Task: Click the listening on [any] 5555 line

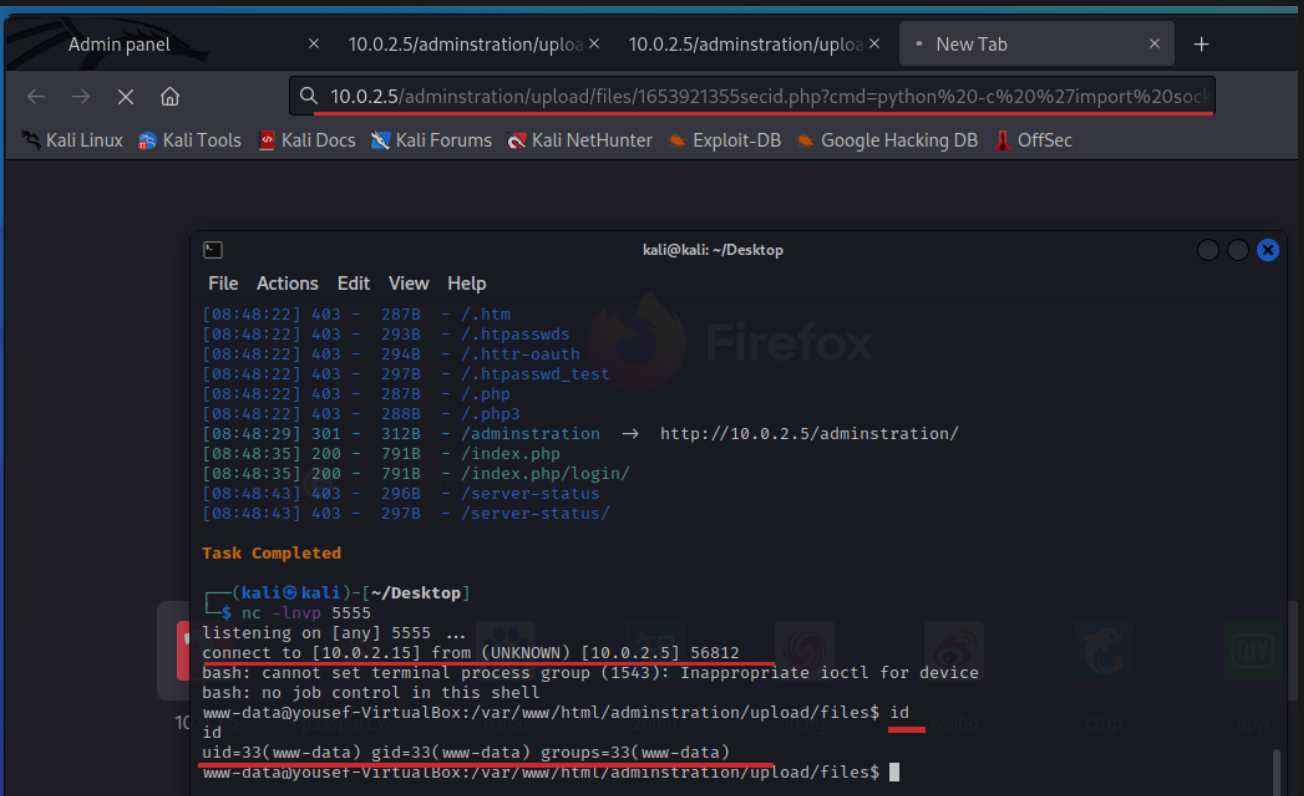Action: [x=334, y=633]
